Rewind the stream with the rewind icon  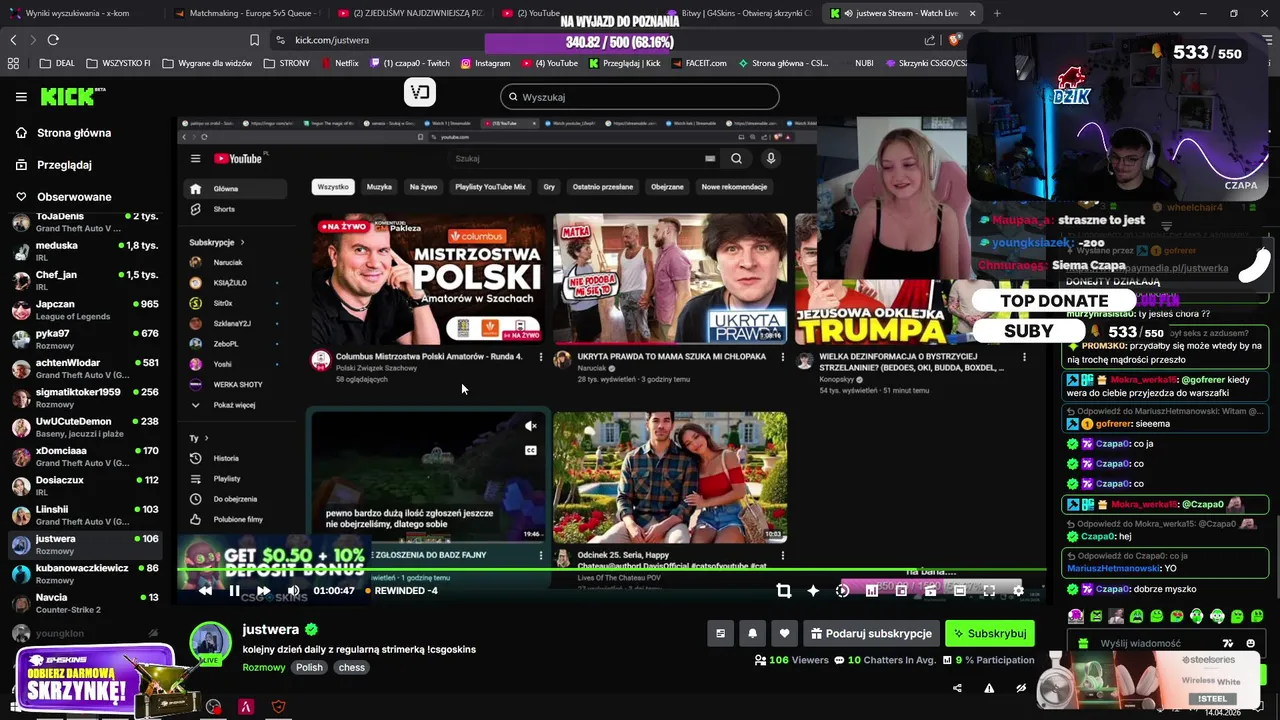[x=205, y=591]
